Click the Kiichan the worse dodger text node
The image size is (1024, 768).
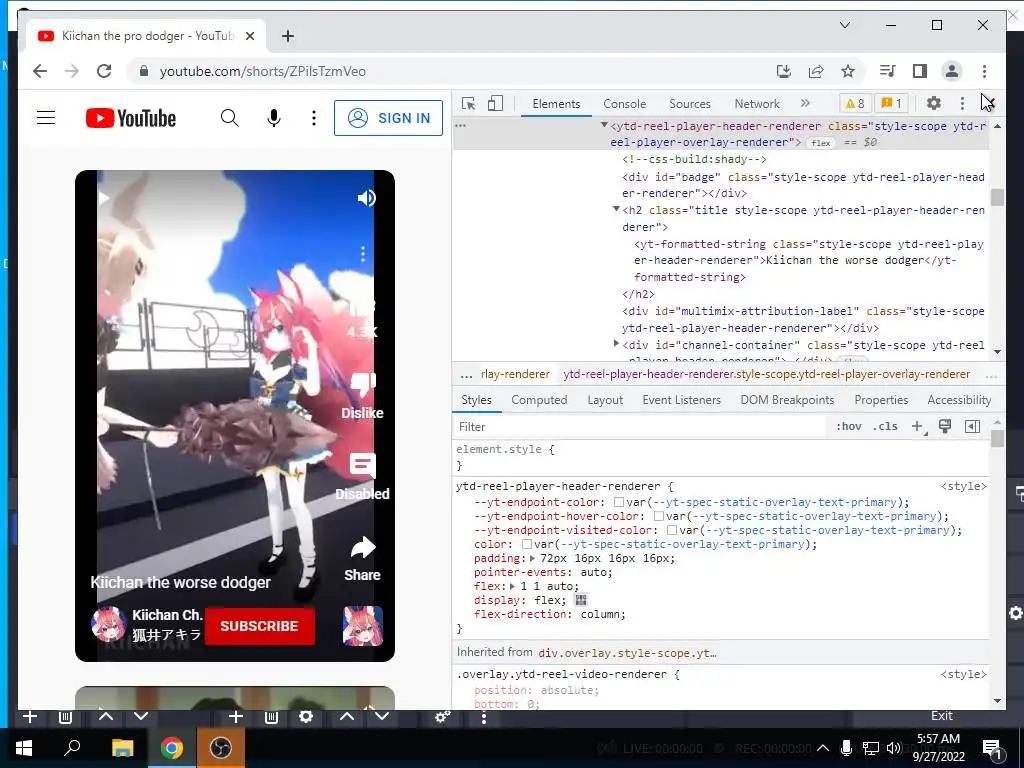point(844,260)
